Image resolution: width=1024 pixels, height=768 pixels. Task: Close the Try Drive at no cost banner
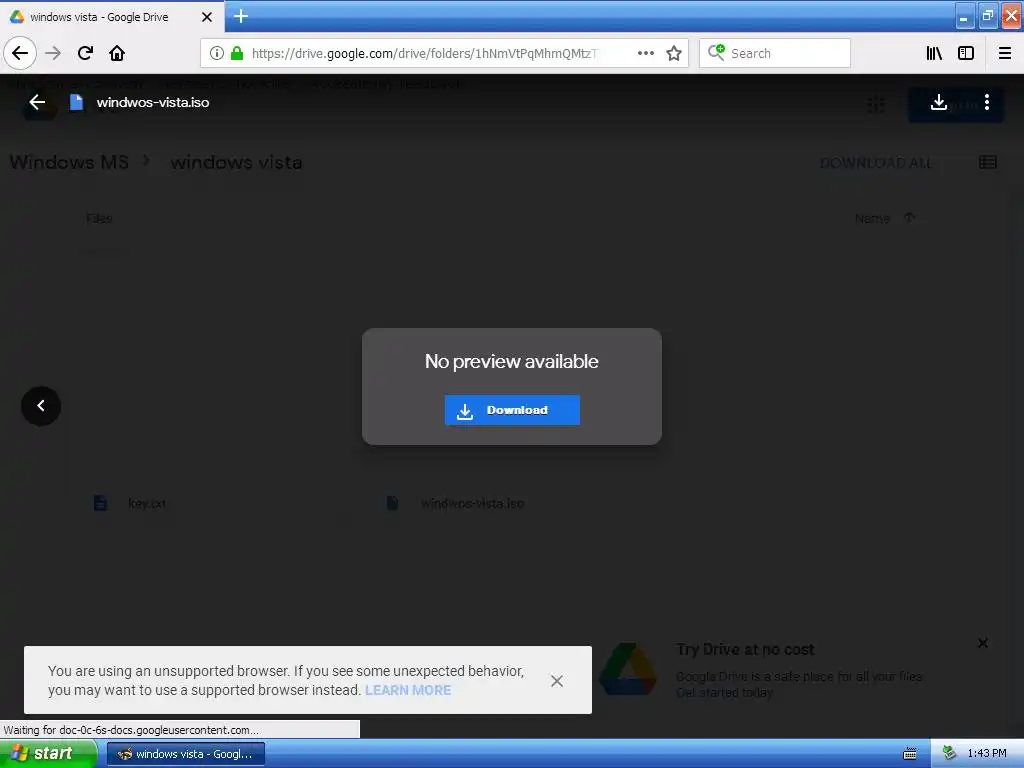[982, 643]
